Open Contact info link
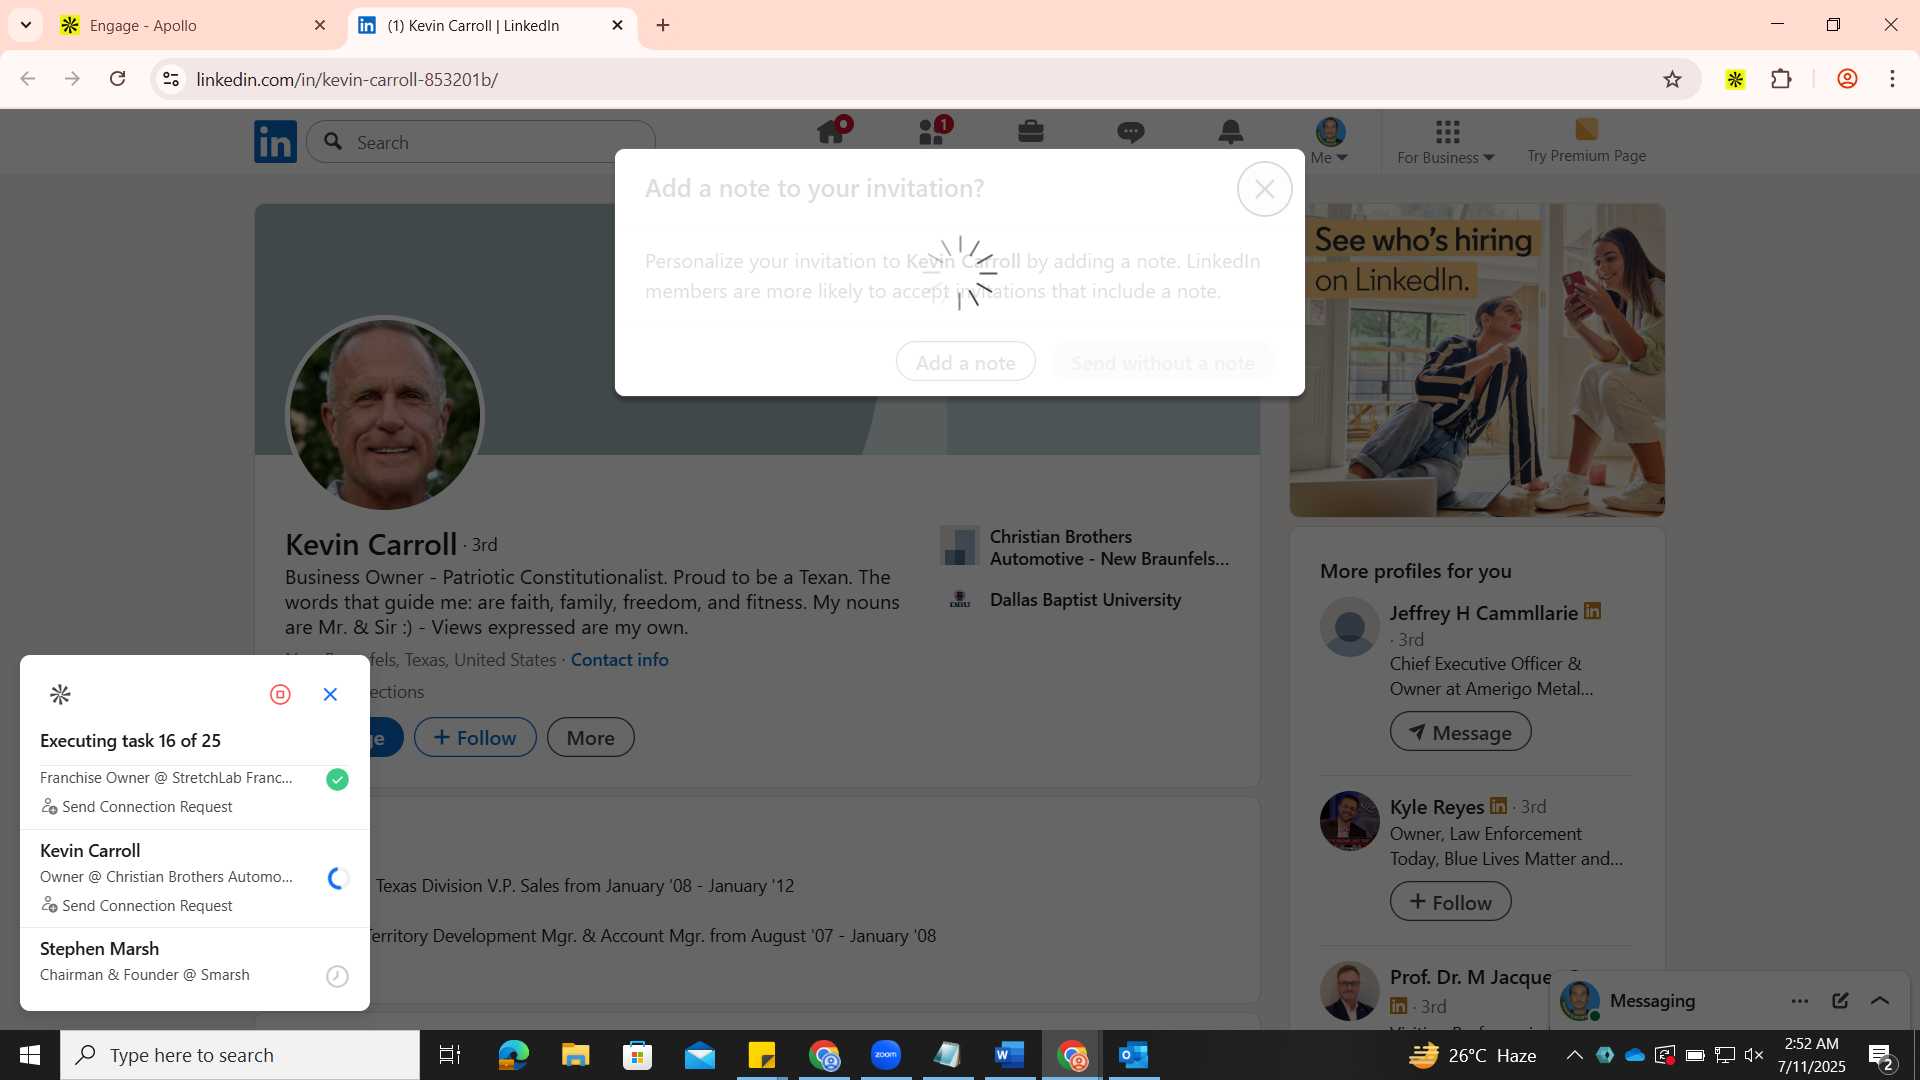Screen dimensions: 1920x1080 (x=620, y=660)
